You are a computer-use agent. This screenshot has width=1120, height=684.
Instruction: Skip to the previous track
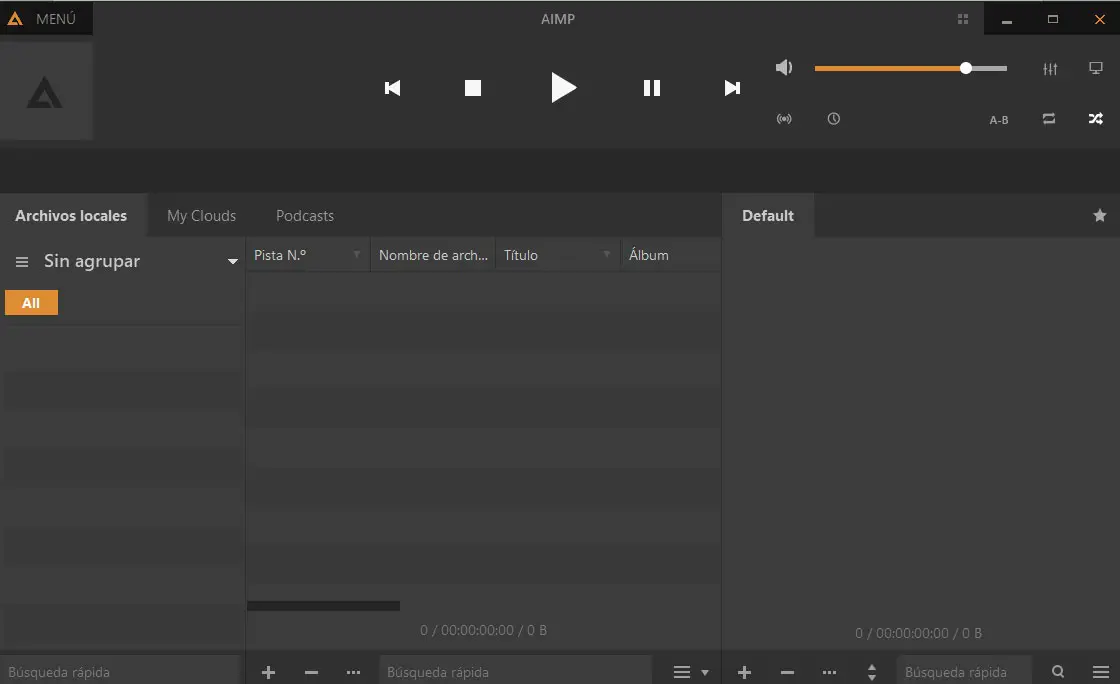click(x=393, y=88)
